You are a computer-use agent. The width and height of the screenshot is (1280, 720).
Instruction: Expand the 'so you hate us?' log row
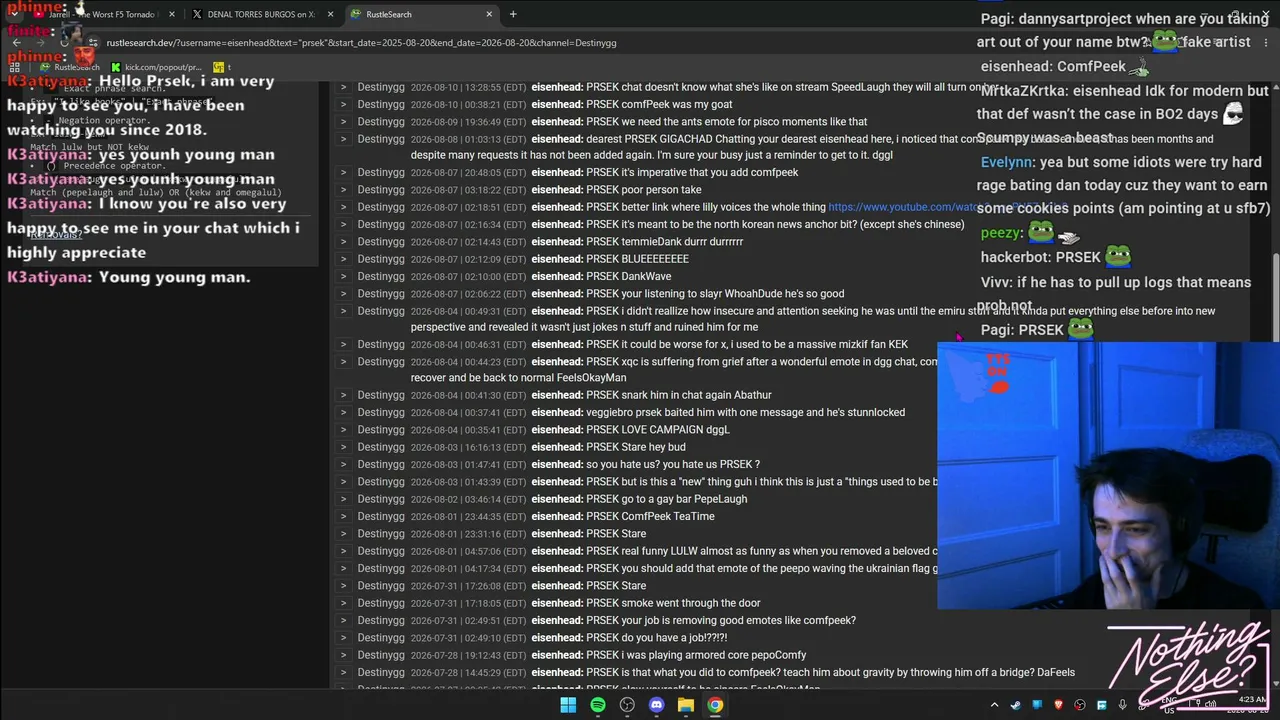coord(343,465)
